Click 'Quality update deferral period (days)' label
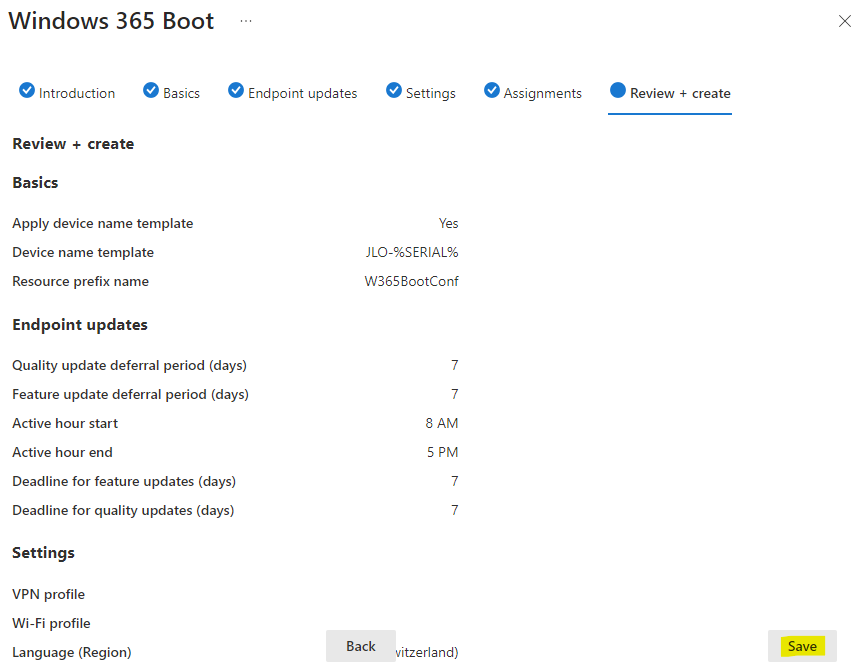The image size is (851, 671). pos(129,365)
